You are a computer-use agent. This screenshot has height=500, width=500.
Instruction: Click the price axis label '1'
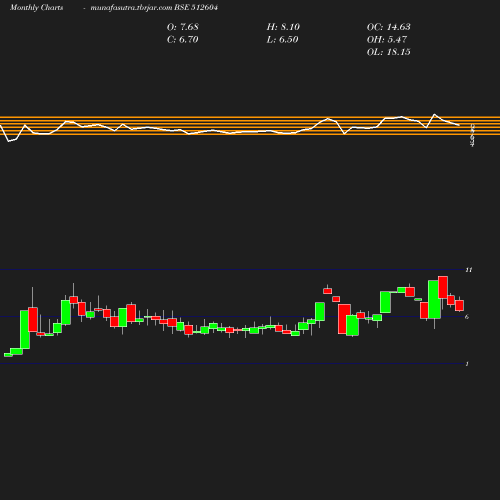coord(467,364)
